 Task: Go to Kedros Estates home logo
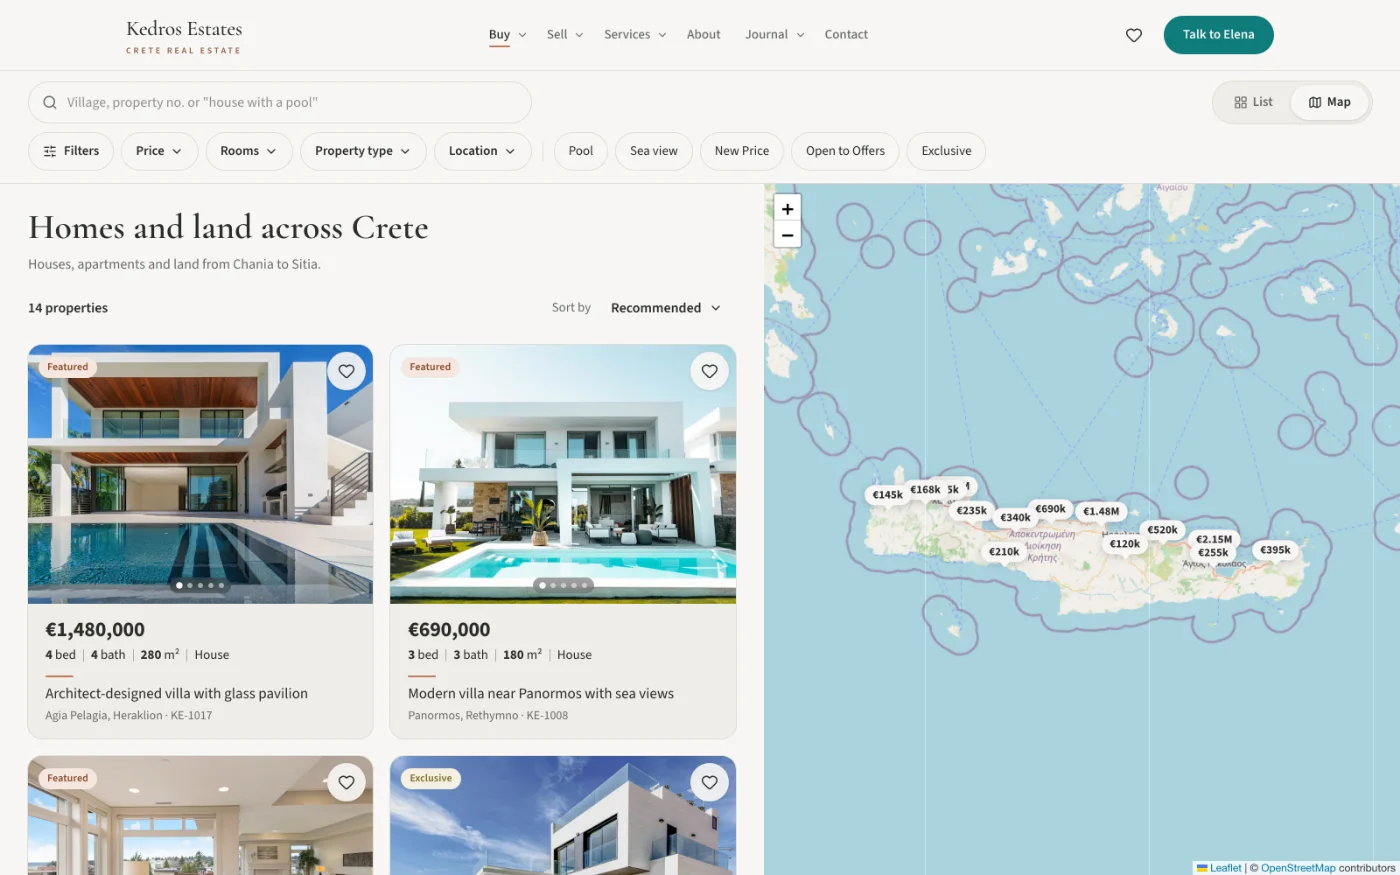click(x=184, y=36)
